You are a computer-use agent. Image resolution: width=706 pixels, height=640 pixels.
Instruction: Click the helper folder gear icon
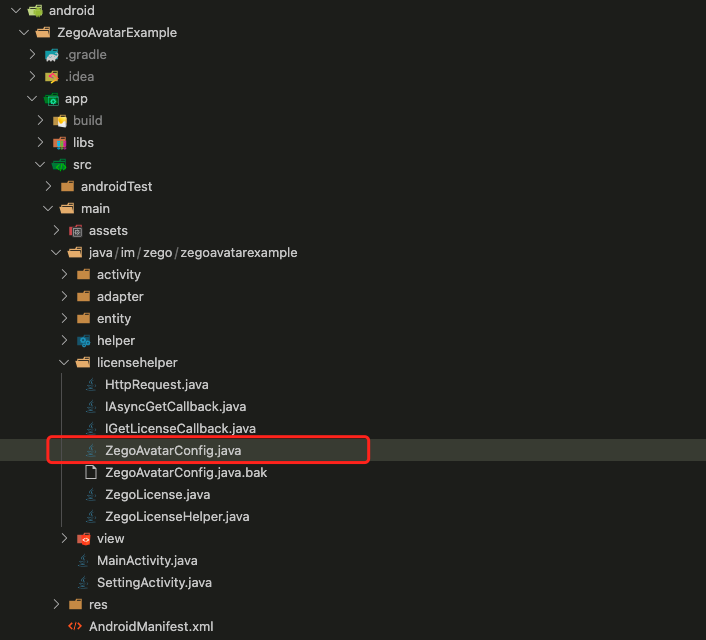tap(83, 341)
